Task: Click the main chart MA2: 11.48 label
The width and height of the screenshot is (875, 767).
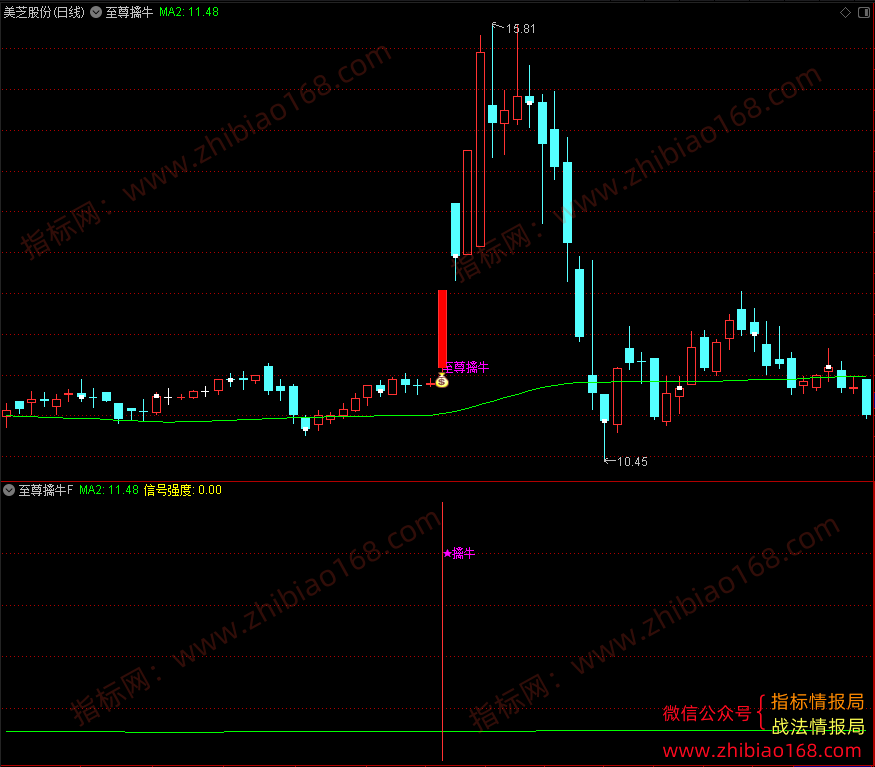Action: (x=189, y=12)
